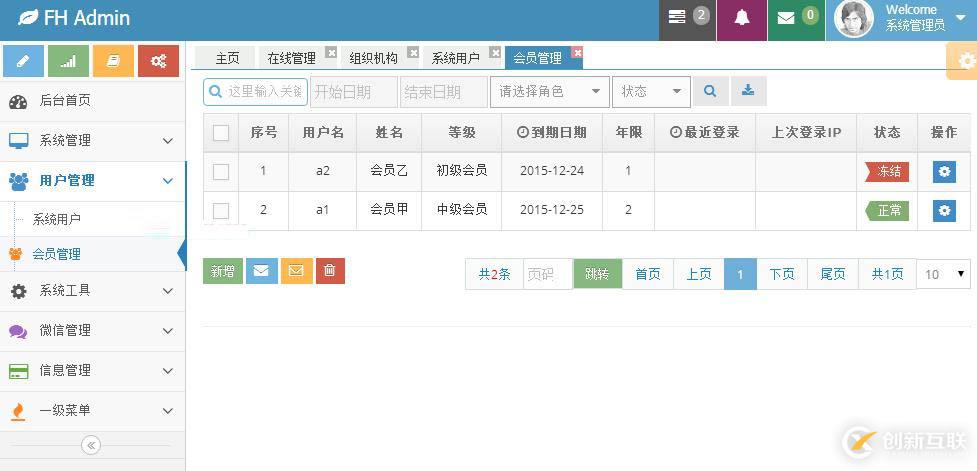Expand the 系统管理 menu chevron
Viewport: 977px width, 471px height.
click(x=168, y=141)
